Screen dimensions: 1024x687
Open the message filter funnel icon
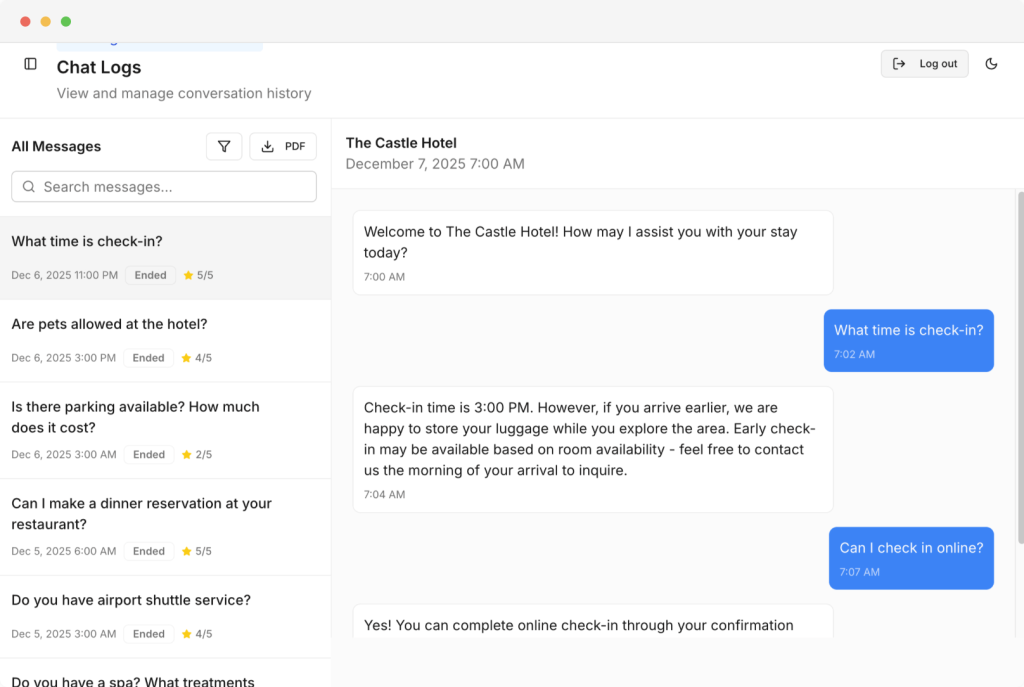224,147
